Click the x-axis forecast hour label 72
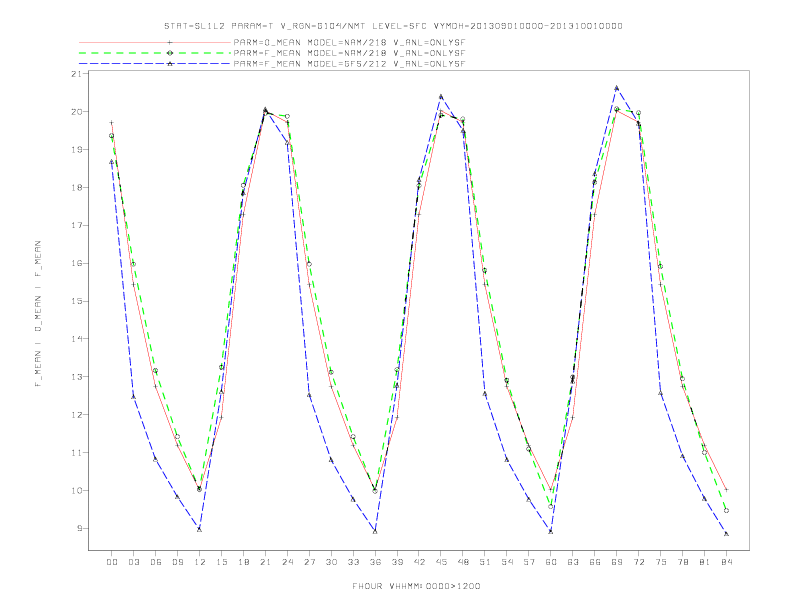The width and height of the screenshot is (792, 612). point(638,562)
